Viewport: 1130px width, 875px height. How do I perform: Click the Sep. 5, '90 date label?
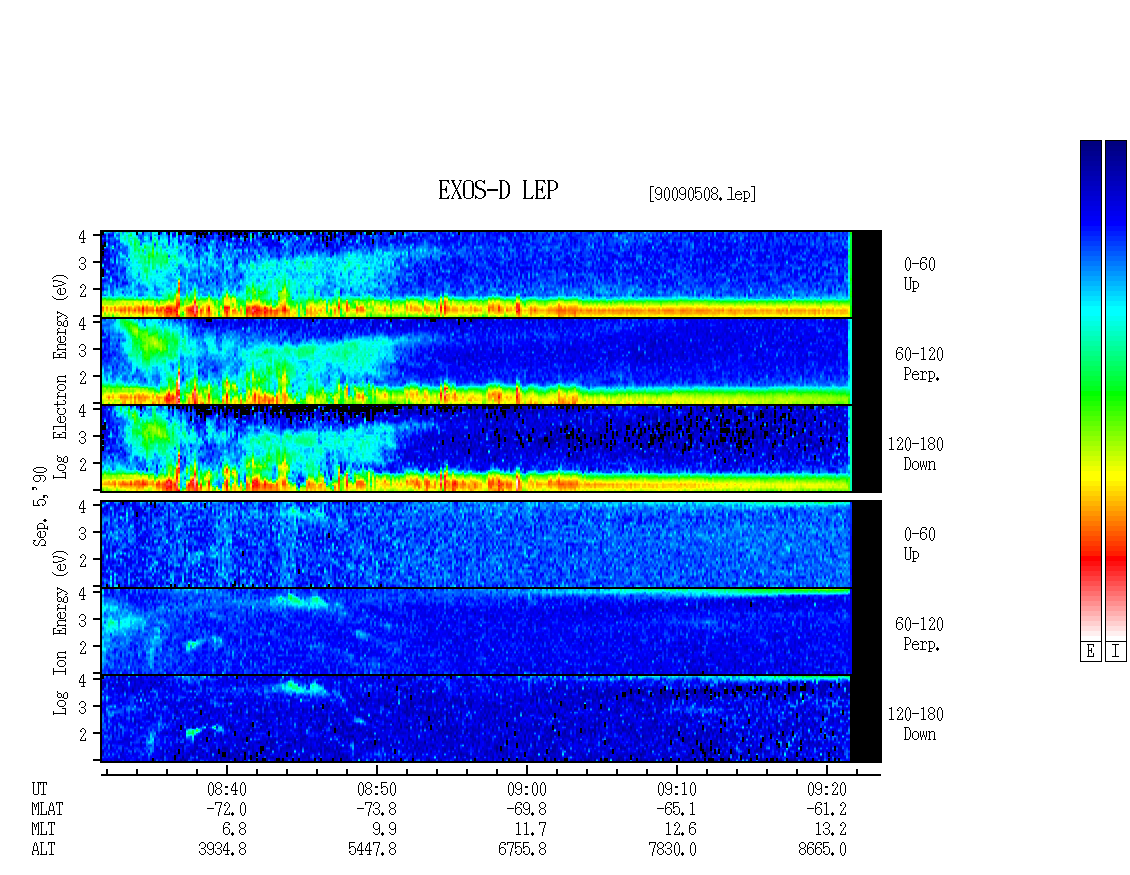point(40,506)
